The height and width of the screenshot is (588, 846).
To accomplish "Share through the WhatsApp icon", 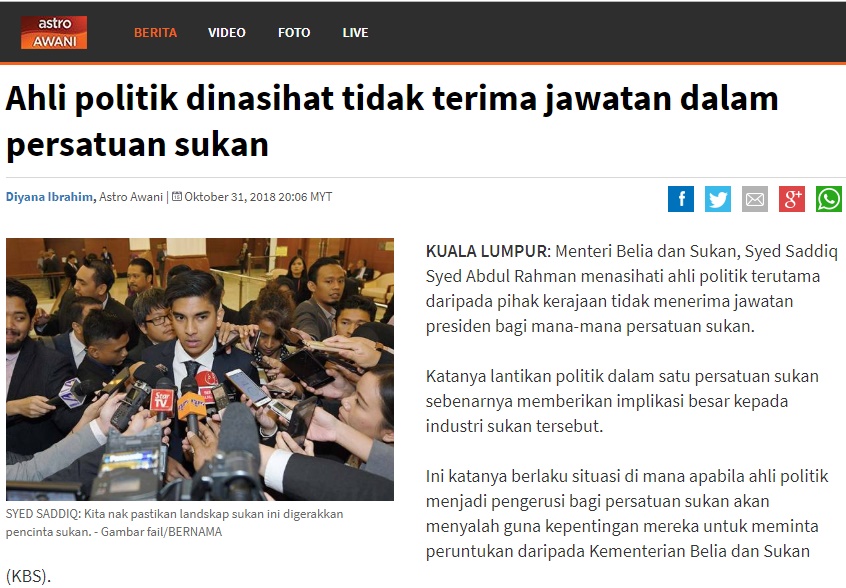I will point(829,199).
